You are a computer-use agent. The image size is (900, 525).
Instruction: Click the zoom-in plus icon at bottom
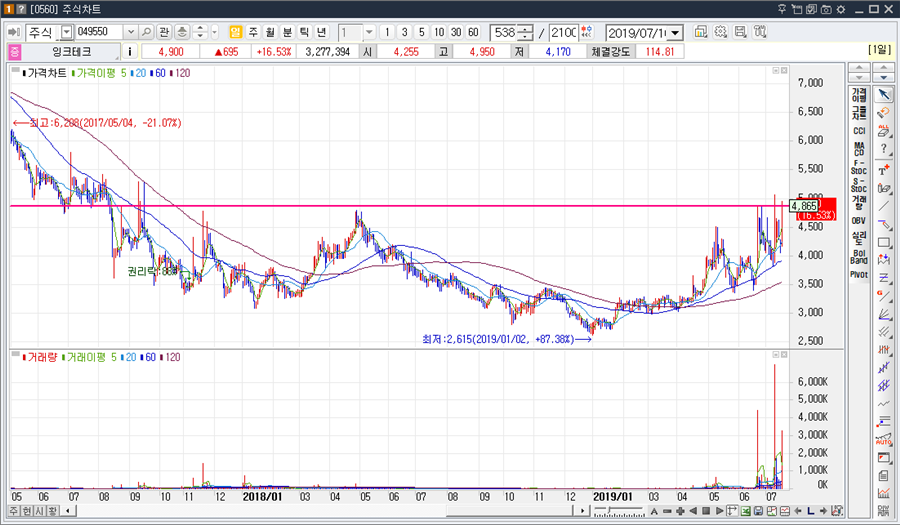680,511
